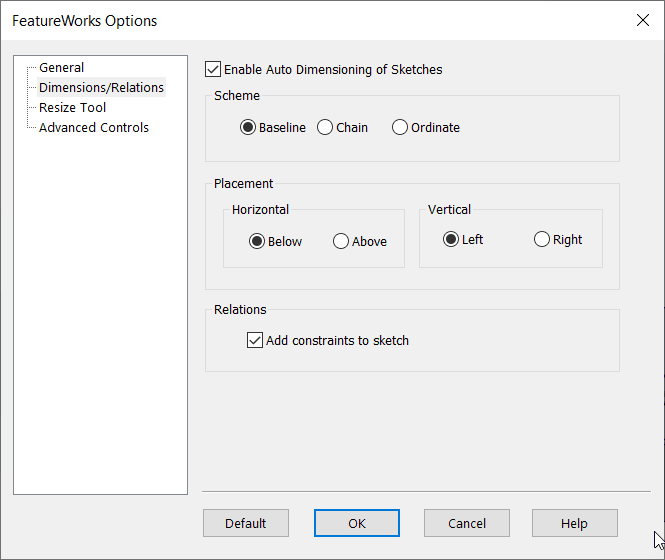
Task: Open Help for FeatureWorks options
Action: [575, 523]
